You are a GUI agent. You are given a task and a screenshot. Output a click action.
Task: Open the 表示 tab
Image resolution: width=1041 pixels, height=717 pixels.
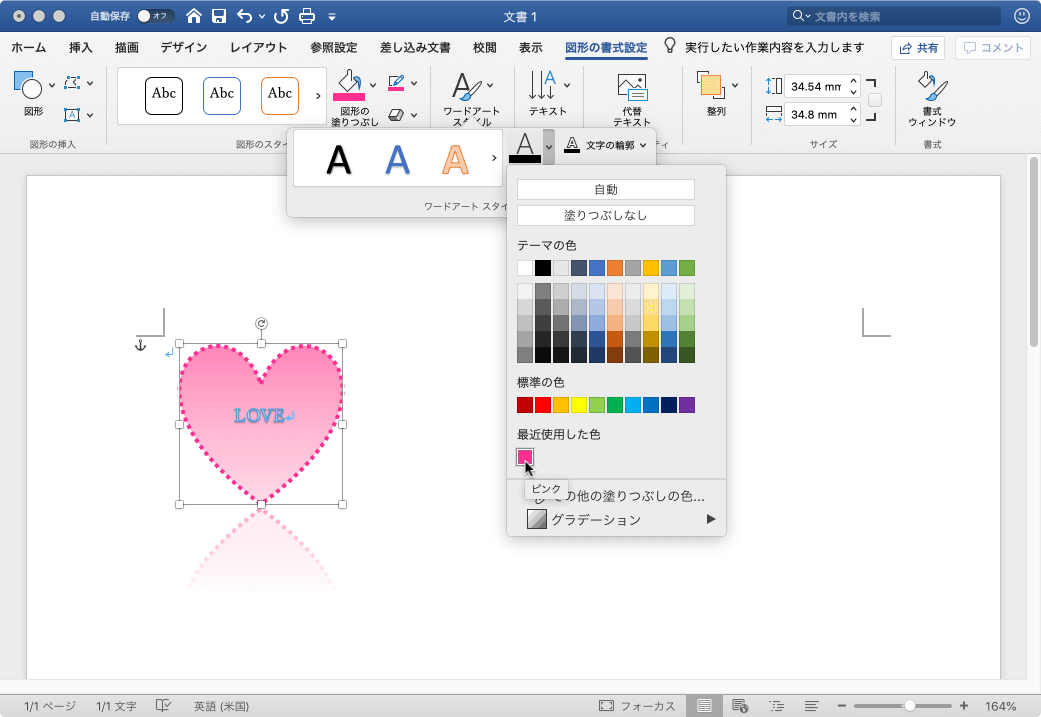(530, 48)
